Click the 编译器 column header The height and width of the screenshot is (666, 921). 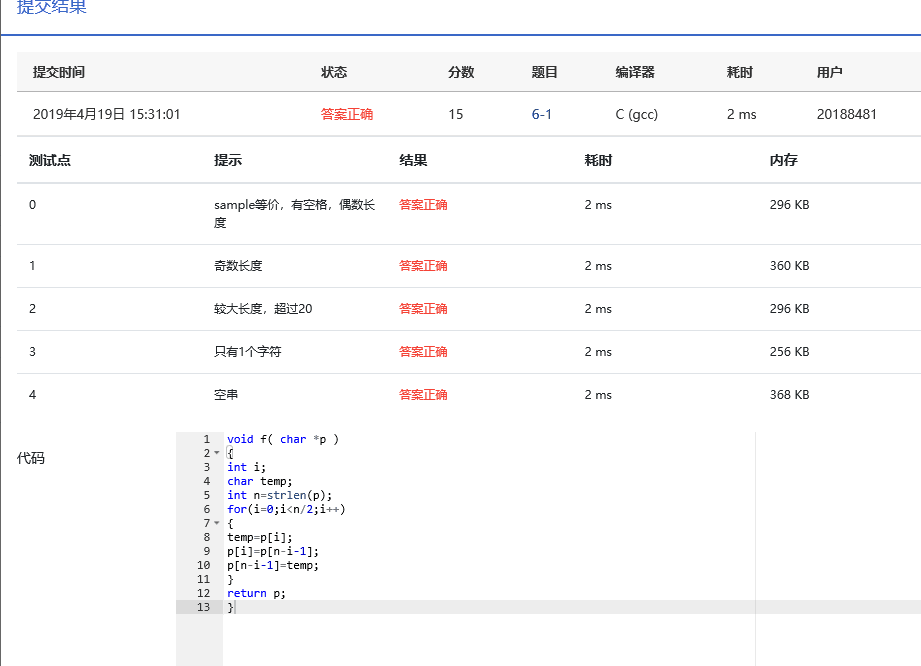[634, 72]
